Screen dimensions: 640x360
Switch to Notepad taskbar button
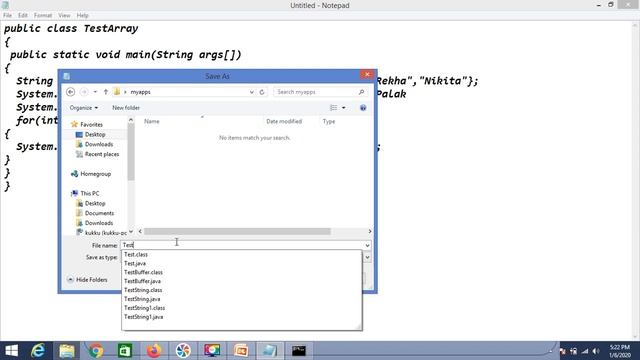[270, 351]
